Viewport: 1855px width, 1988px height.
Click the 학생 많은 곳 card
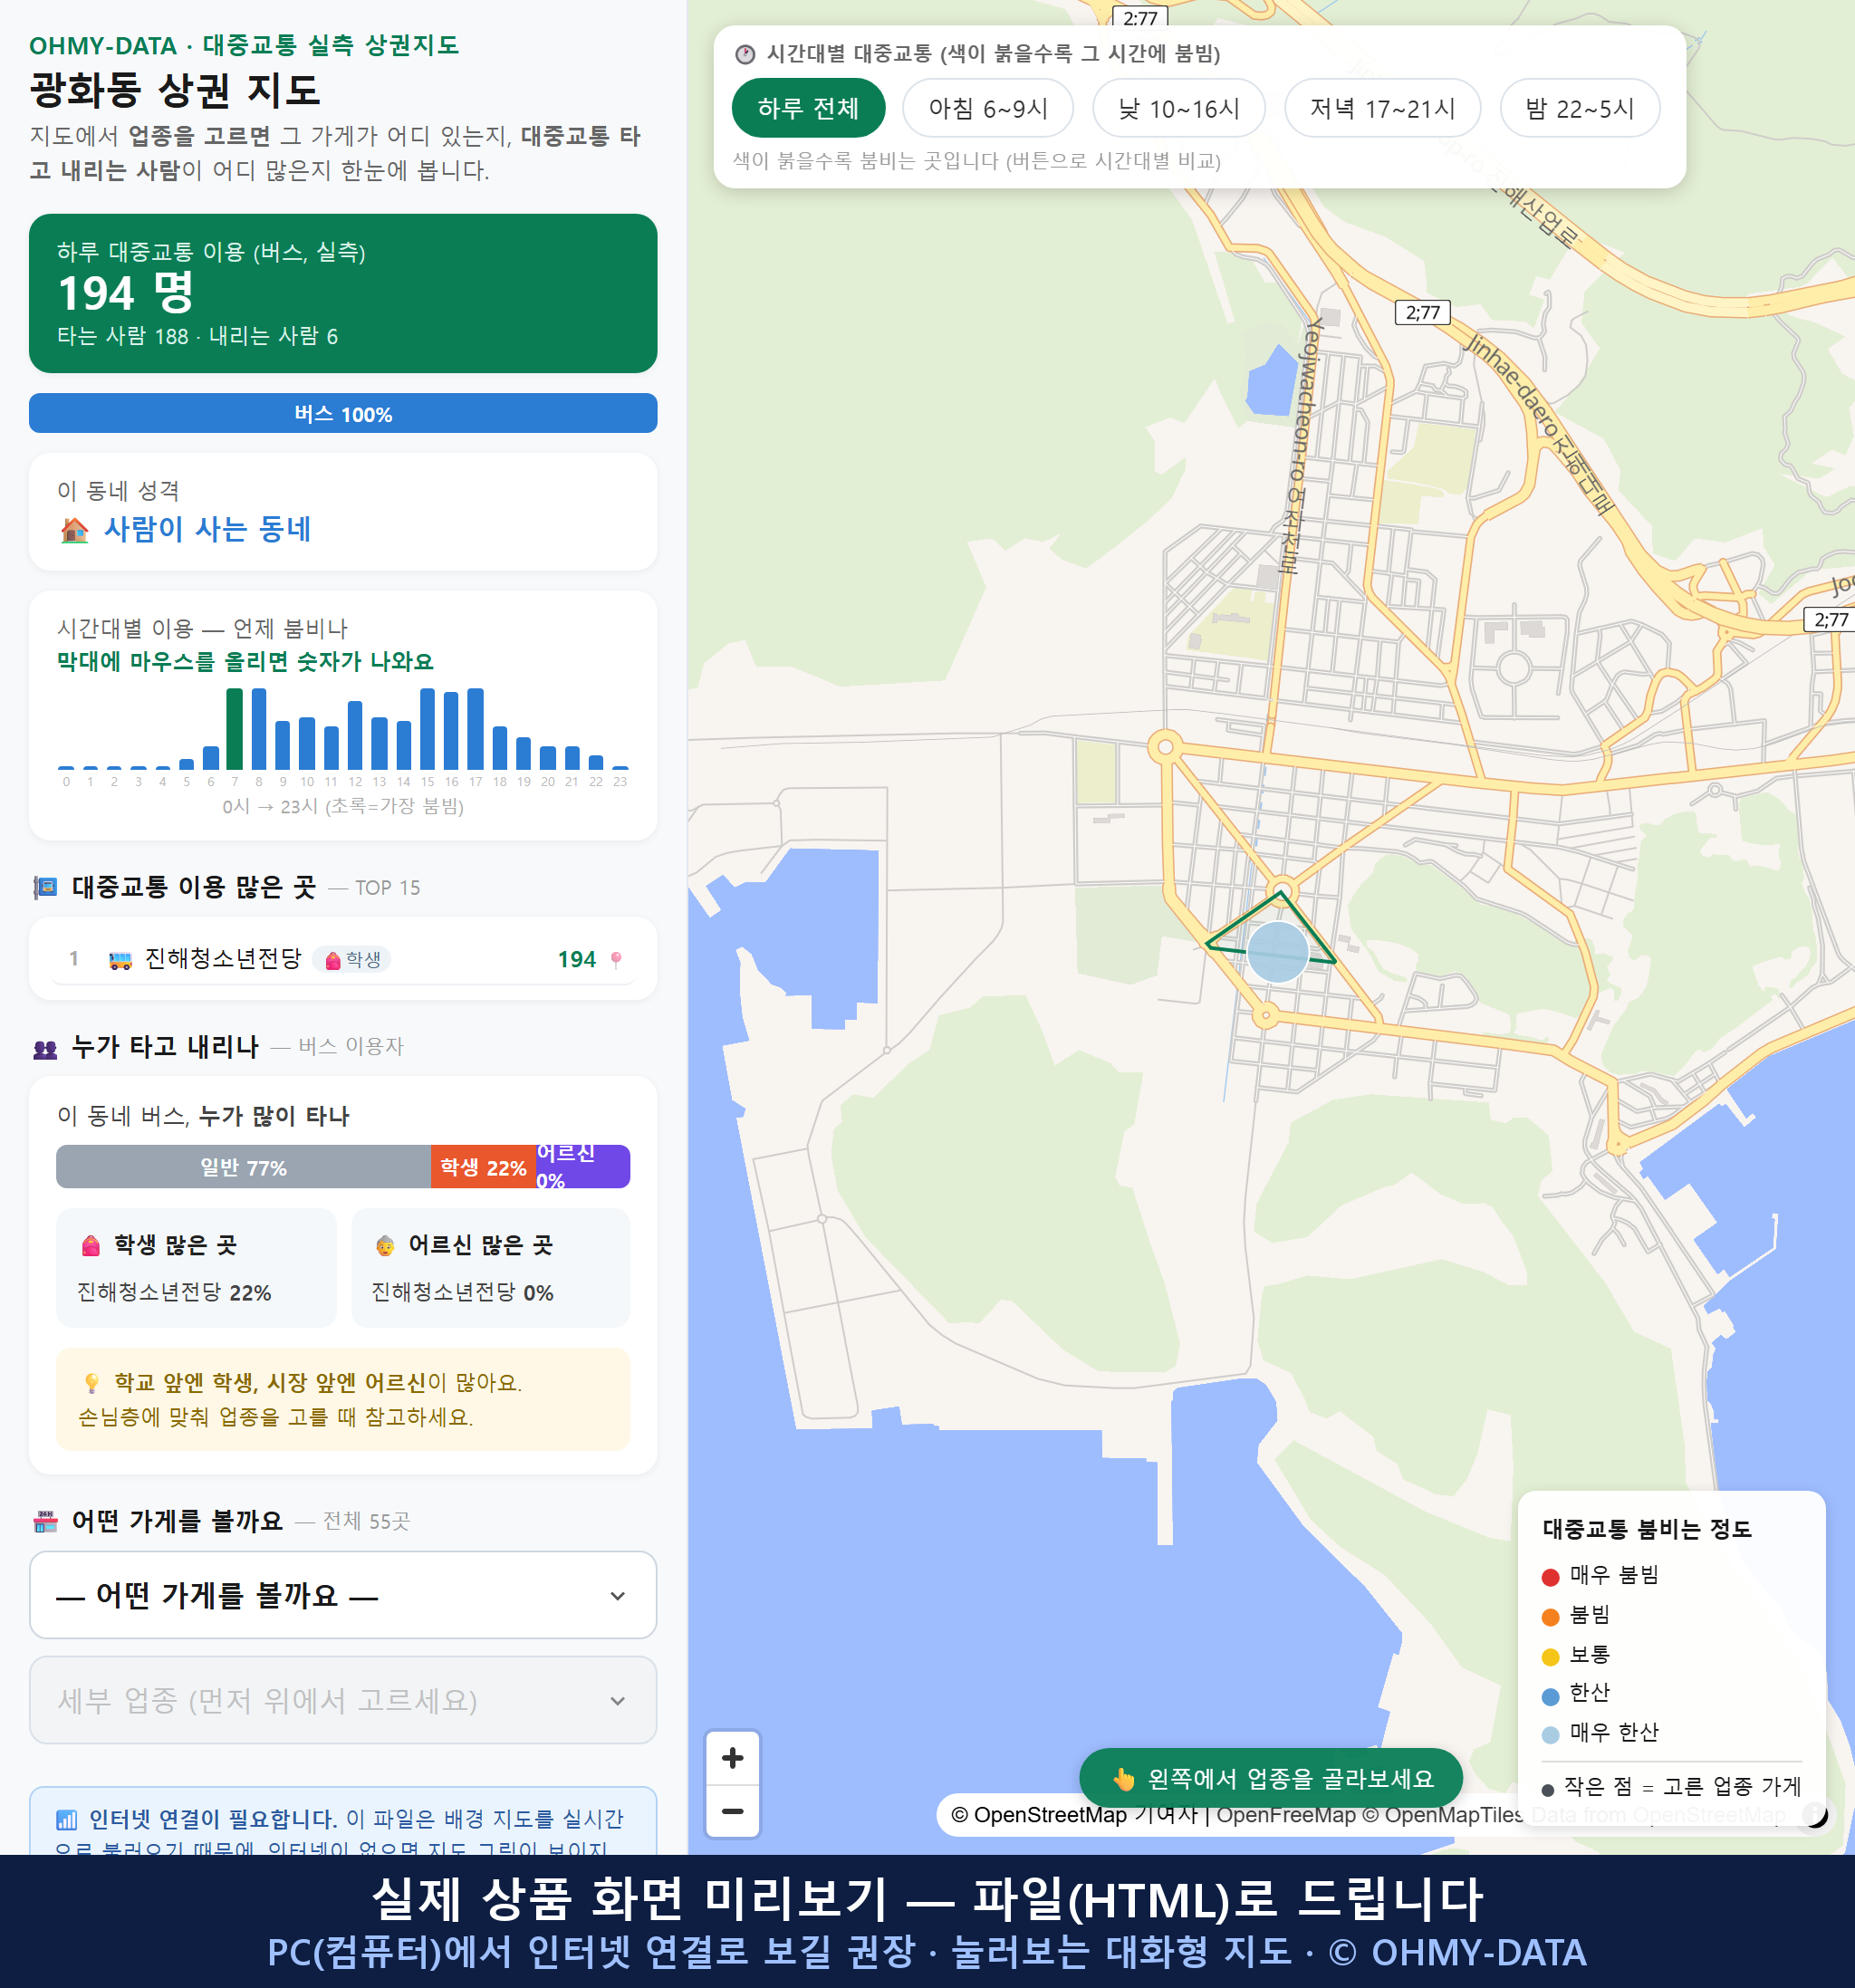coord(196,1268)
